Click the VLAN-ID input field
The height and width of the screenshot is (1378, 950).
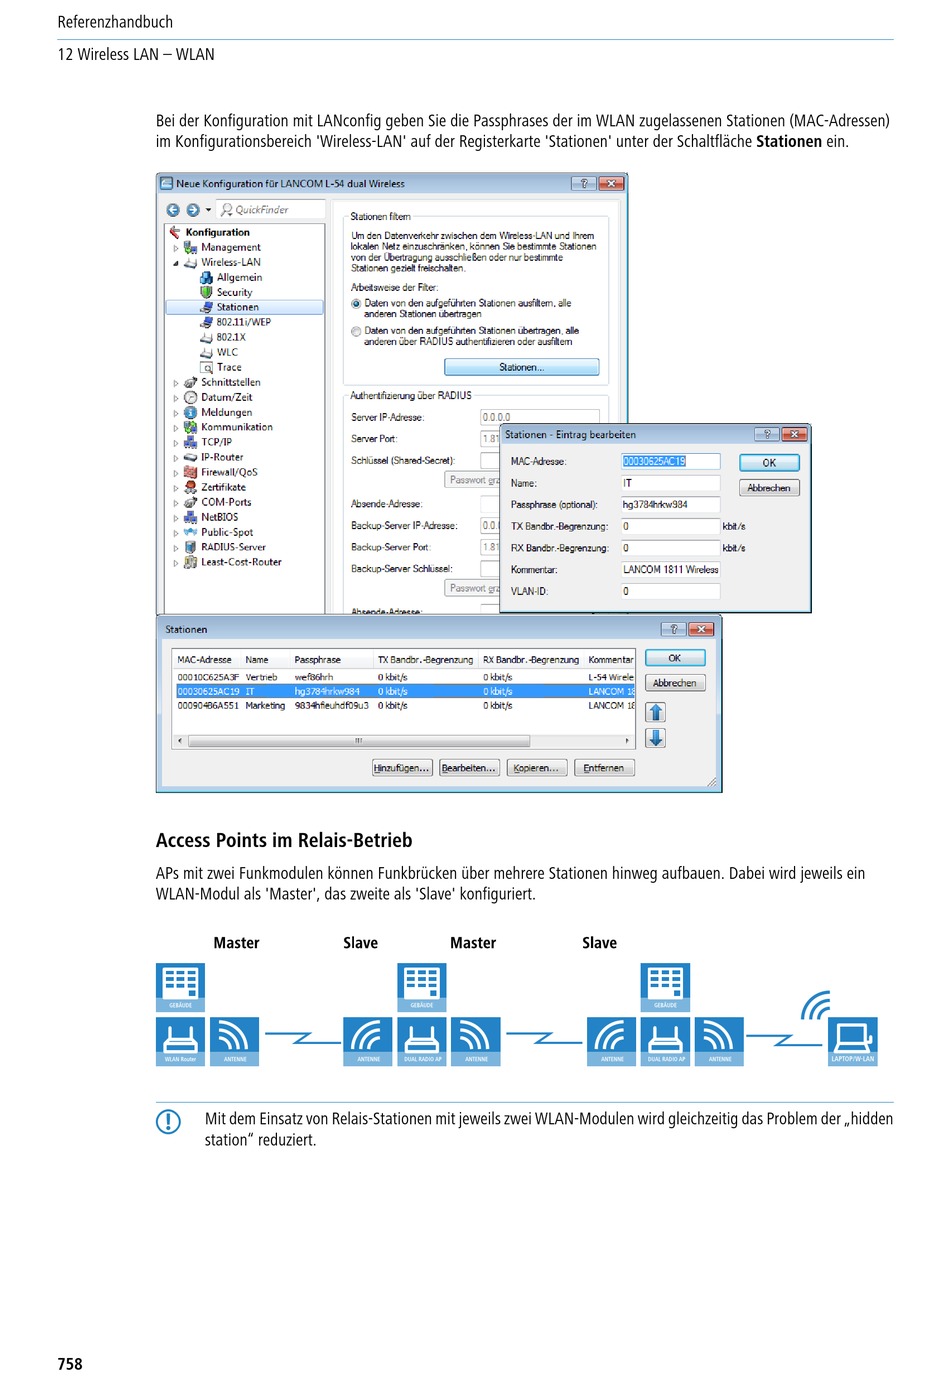point(670,591)
